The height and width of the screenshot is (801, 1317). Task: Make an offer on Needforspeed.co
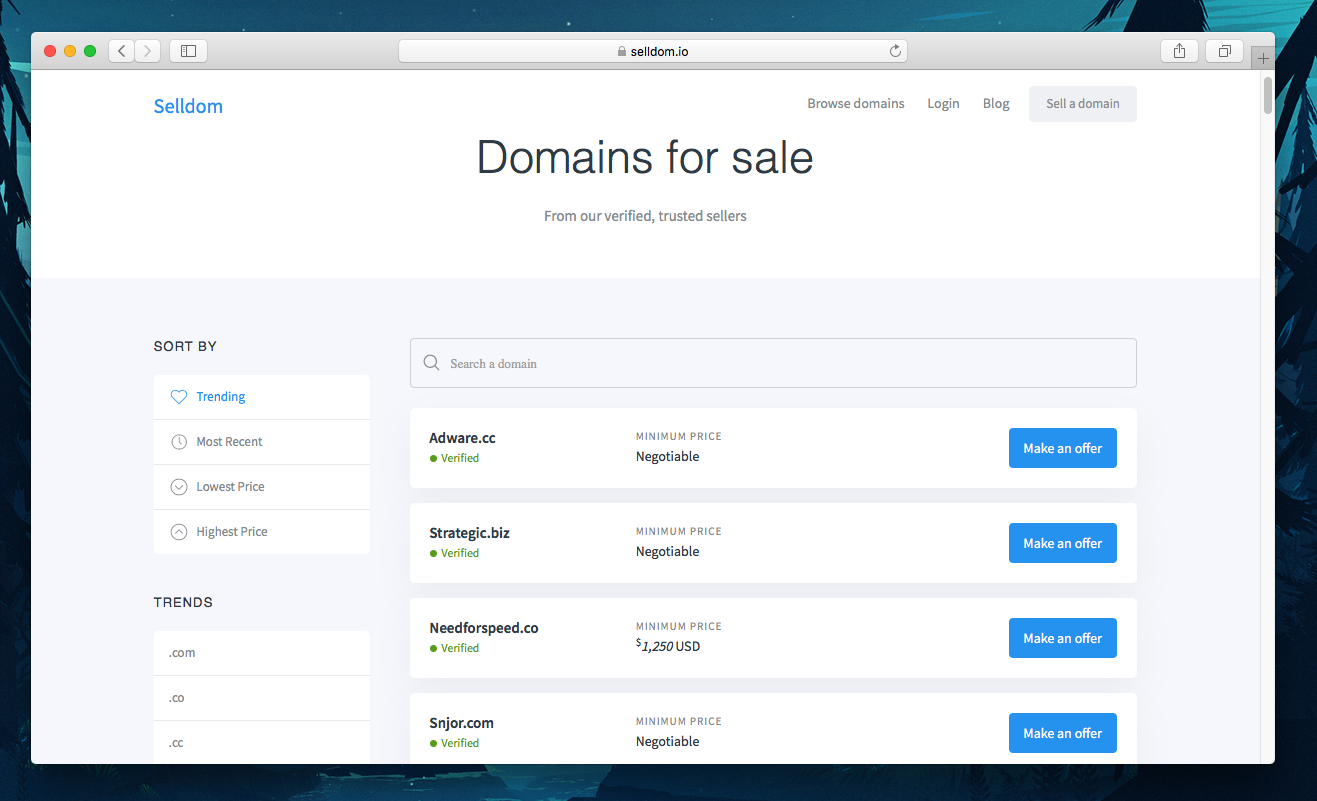tap(1063, 638)
